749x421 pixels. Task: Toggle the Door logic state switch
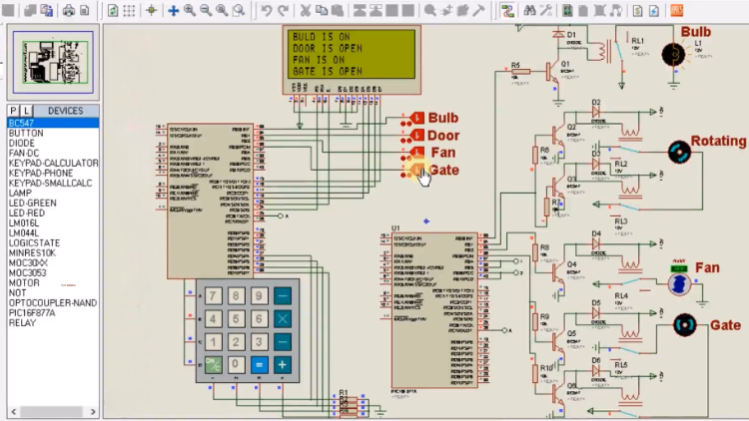pyautogui.click(x=417, y=136)
